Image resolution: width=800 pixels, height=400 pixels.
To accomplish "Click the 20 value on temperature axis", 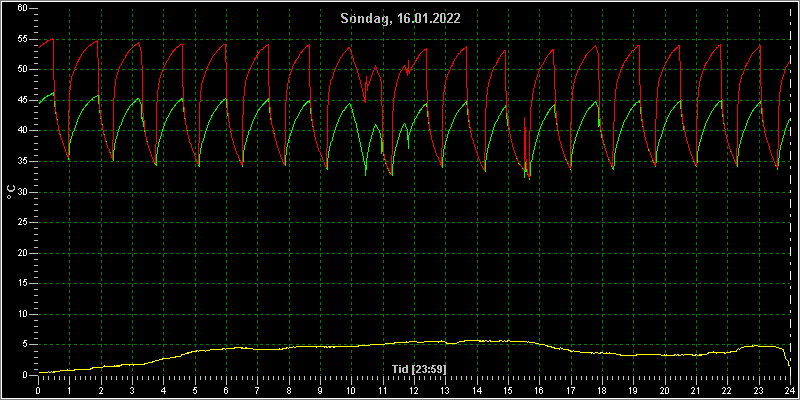I will 22,253.
